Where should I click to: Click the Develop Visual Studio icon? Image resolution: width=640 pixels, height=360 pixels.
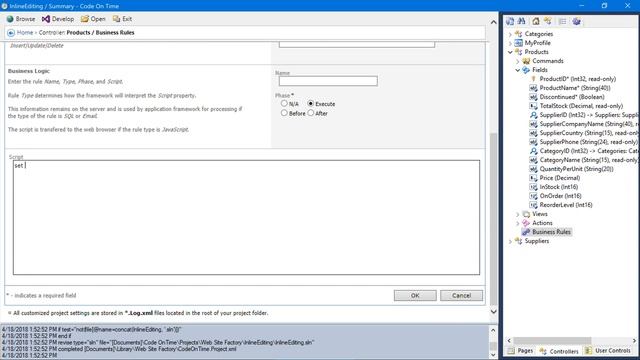pos(46,19)
